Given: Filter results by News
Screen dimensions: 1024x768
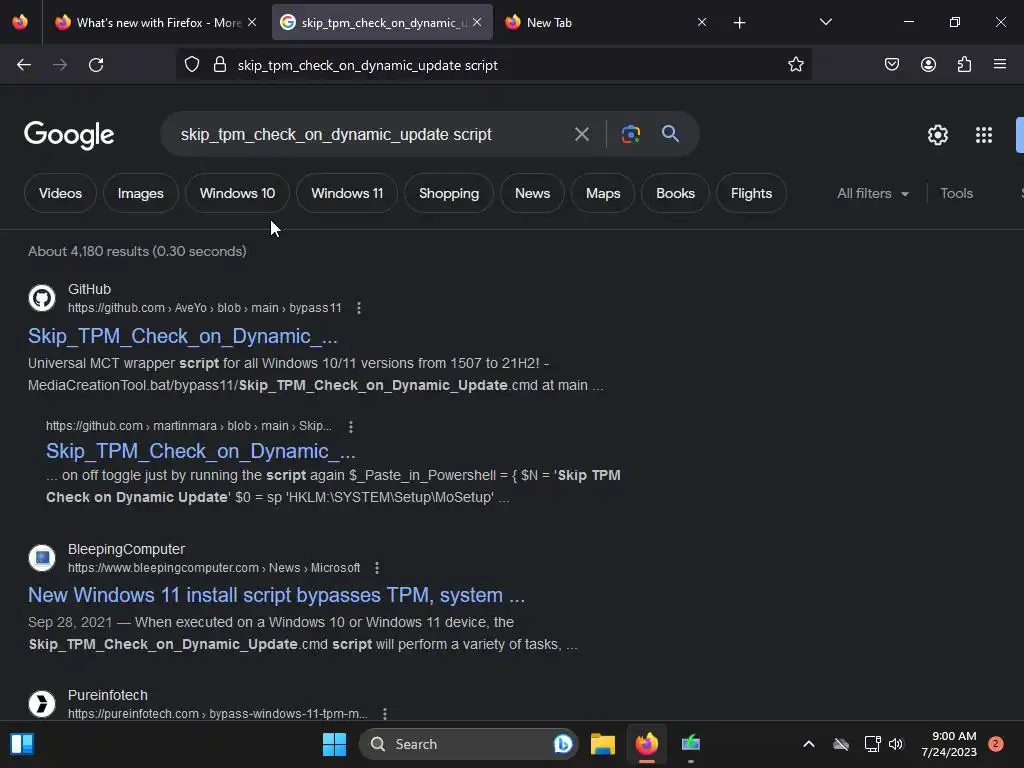Looking at the screenshot, I should tap(532, 193).
